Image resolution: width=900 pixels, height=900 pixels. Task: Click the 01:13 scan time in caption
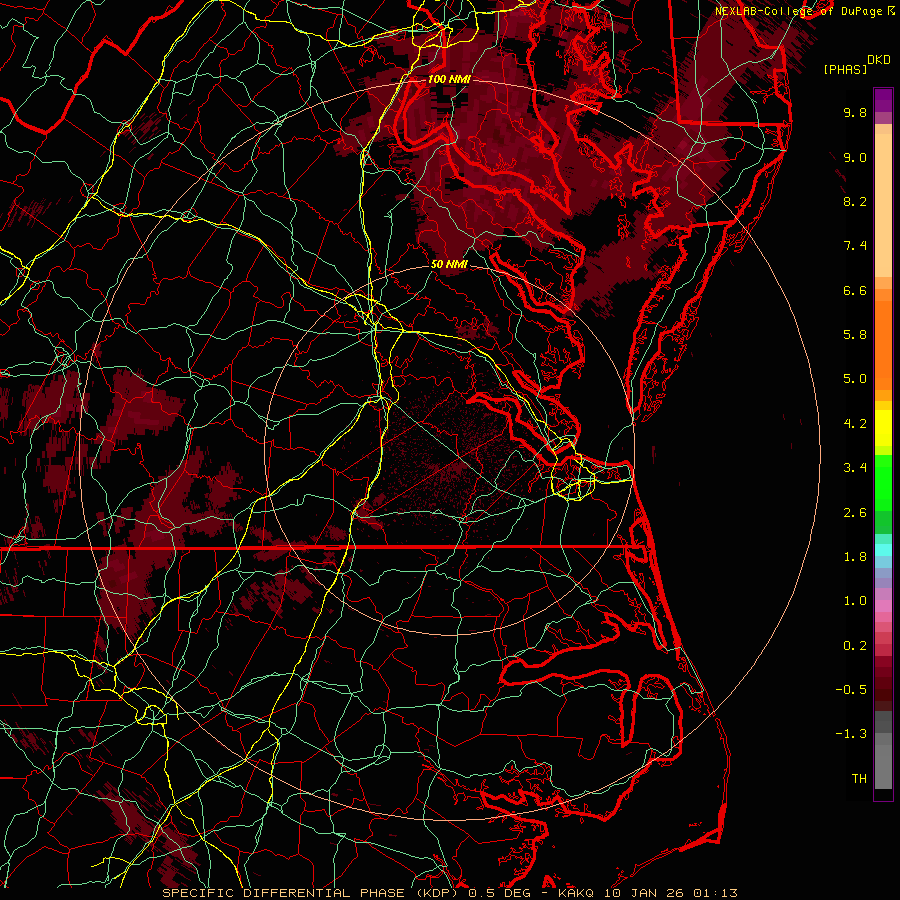715,893
